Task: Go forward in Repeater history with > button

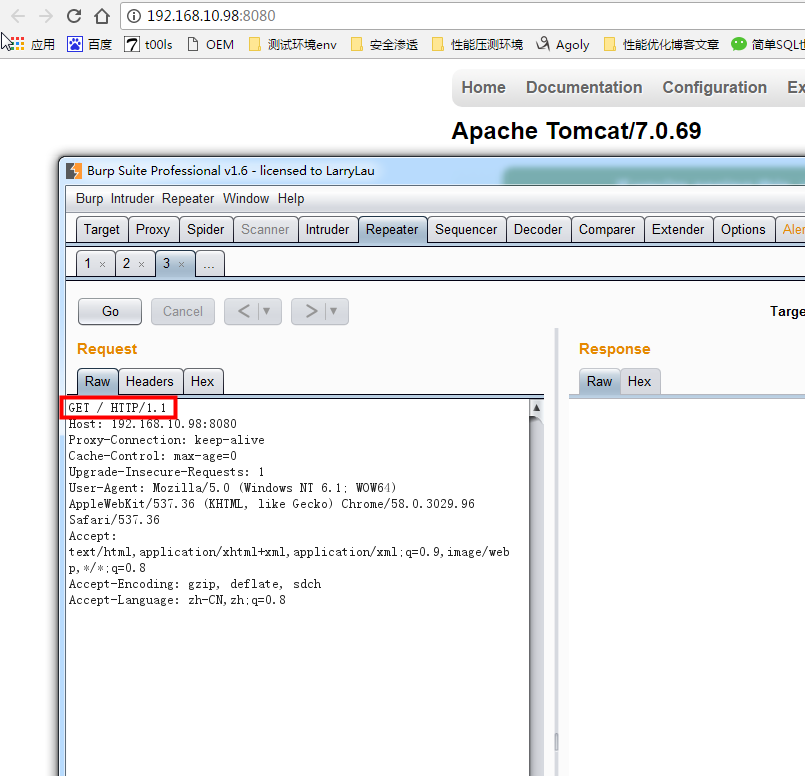Action: 311,311
